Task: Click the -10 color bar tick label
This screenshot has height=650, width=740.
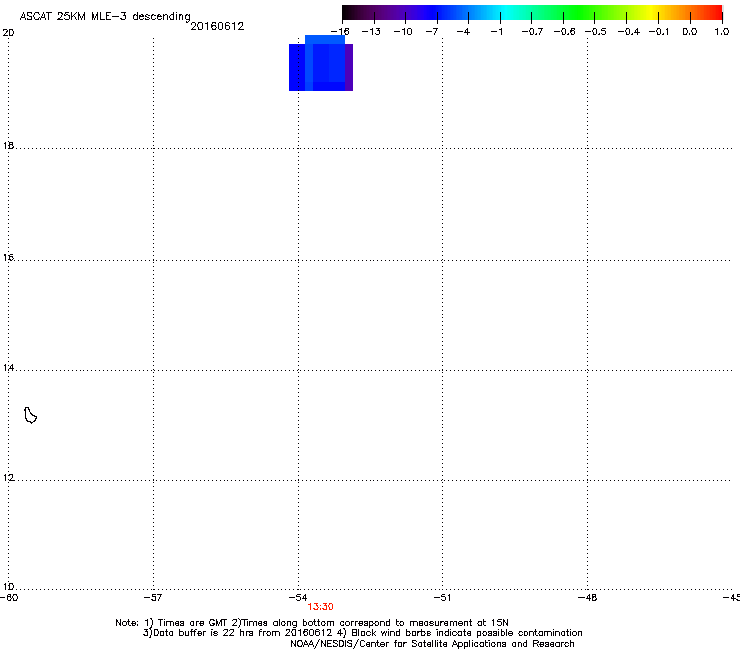Action: click(x=403, y=32)
